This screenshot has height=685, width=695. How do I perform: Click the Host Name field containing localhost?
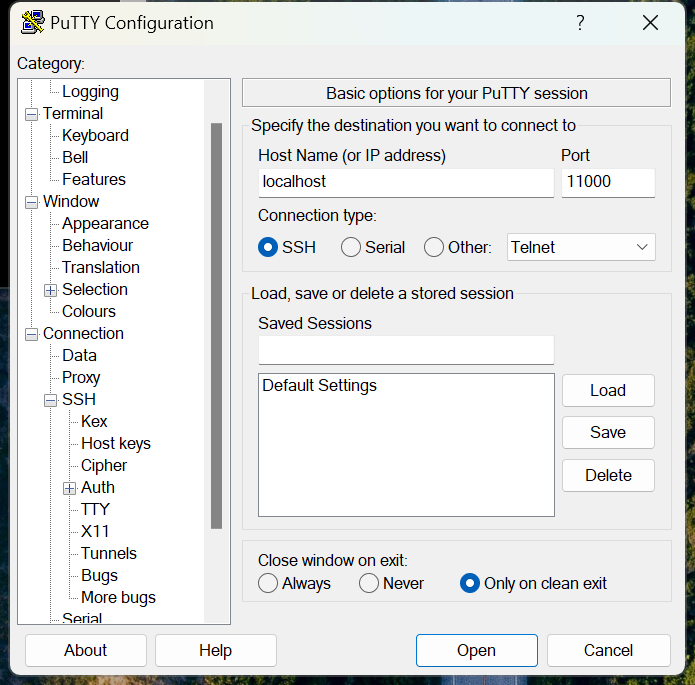point(406,182)
